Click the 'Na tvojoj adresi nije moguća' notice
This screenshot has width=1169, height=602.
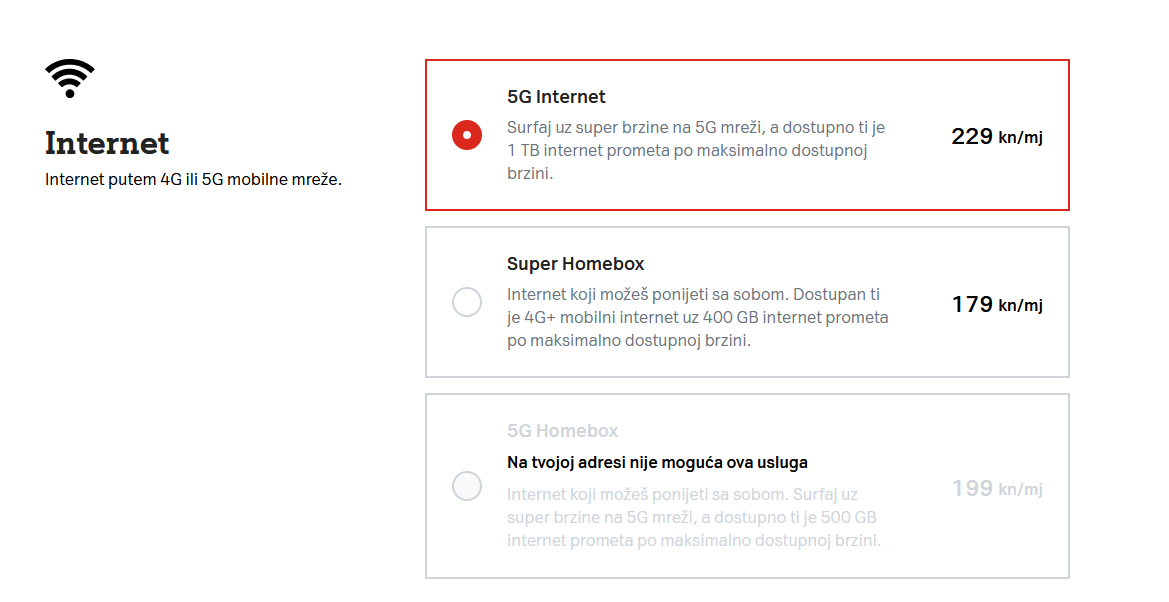(657, 463)
